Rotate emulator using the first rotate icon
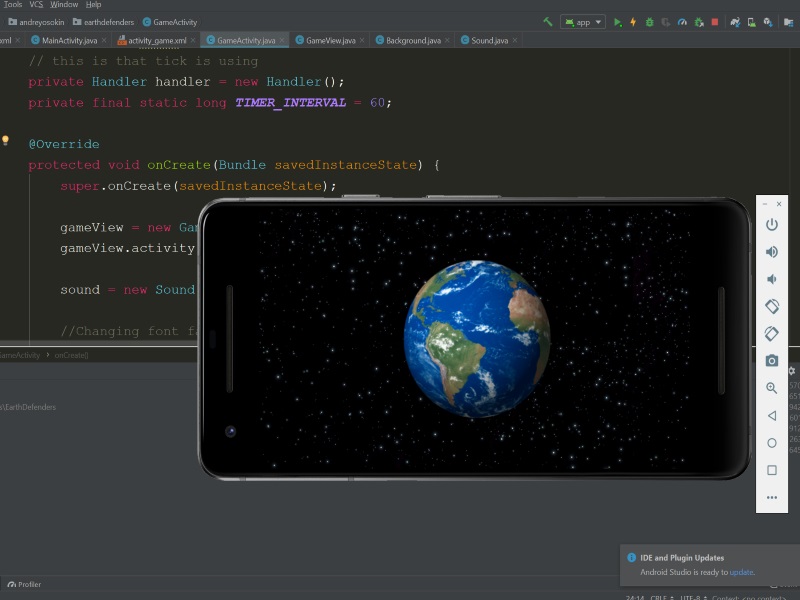This screenshot has height=600, width=800. [771, 307]
